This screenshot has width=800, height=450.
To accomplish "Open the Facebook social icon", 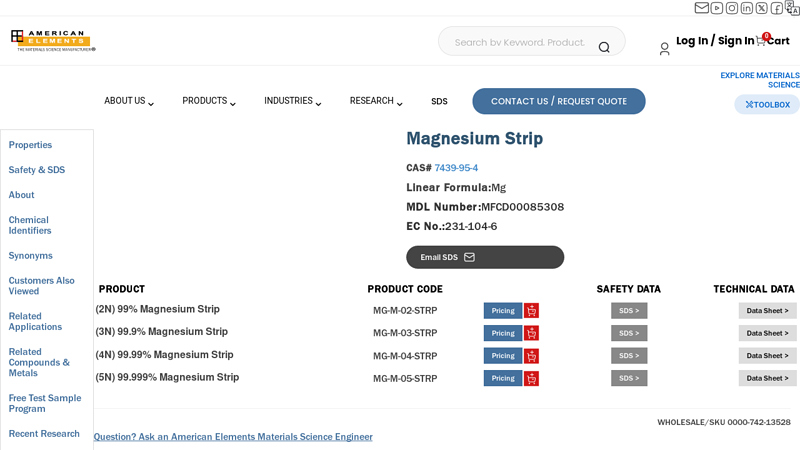I will click(777, 8).
